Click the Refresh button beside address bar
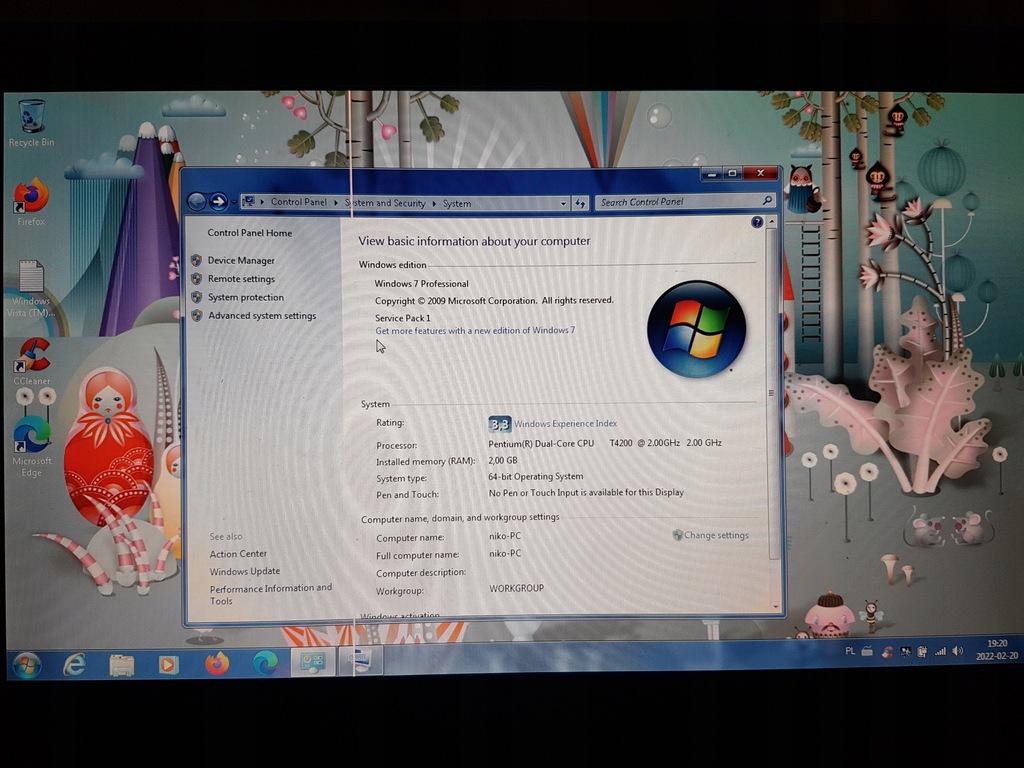 (580, 203)
